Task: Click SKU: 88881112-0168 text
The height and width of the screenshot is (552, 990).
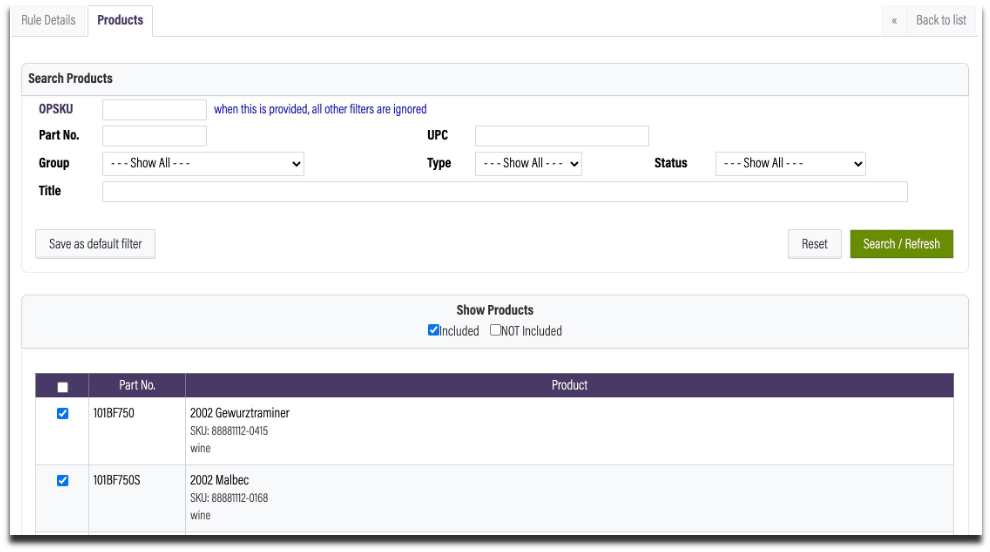Action: point(229,498)
